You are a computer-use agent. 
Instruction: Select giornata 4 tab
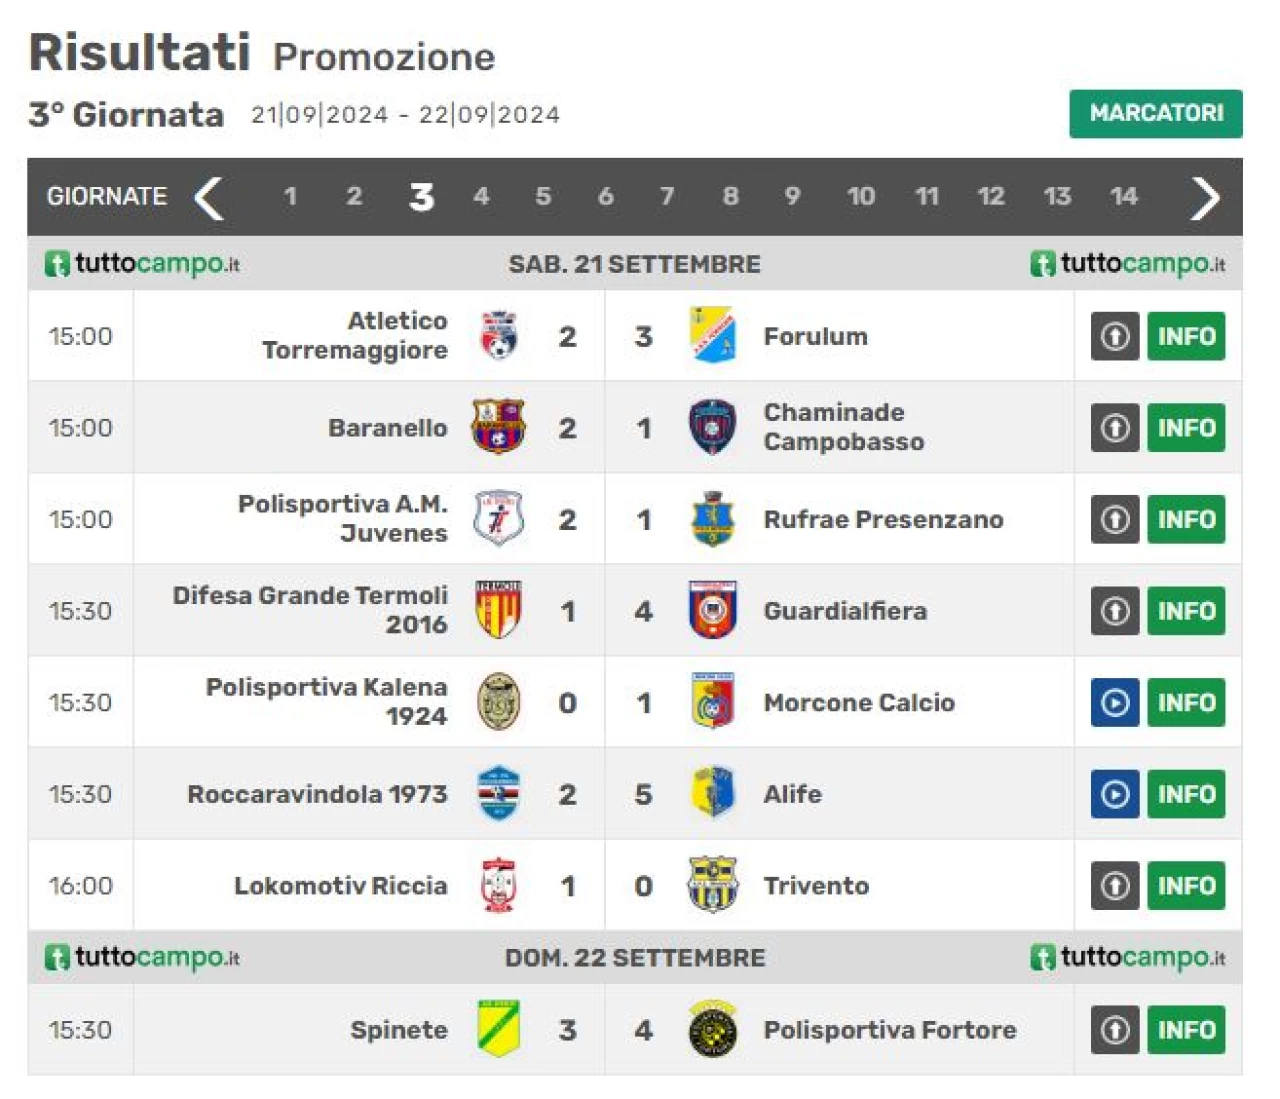(481, 197)
